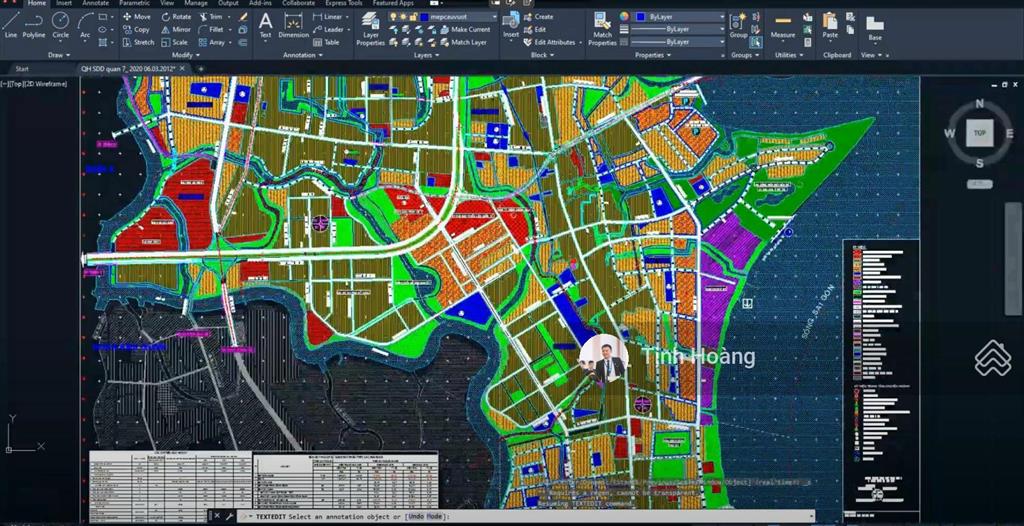Select the Circle tool
Image resolution: width=1024 pixels, height=526 pixels.
(60, 25)
